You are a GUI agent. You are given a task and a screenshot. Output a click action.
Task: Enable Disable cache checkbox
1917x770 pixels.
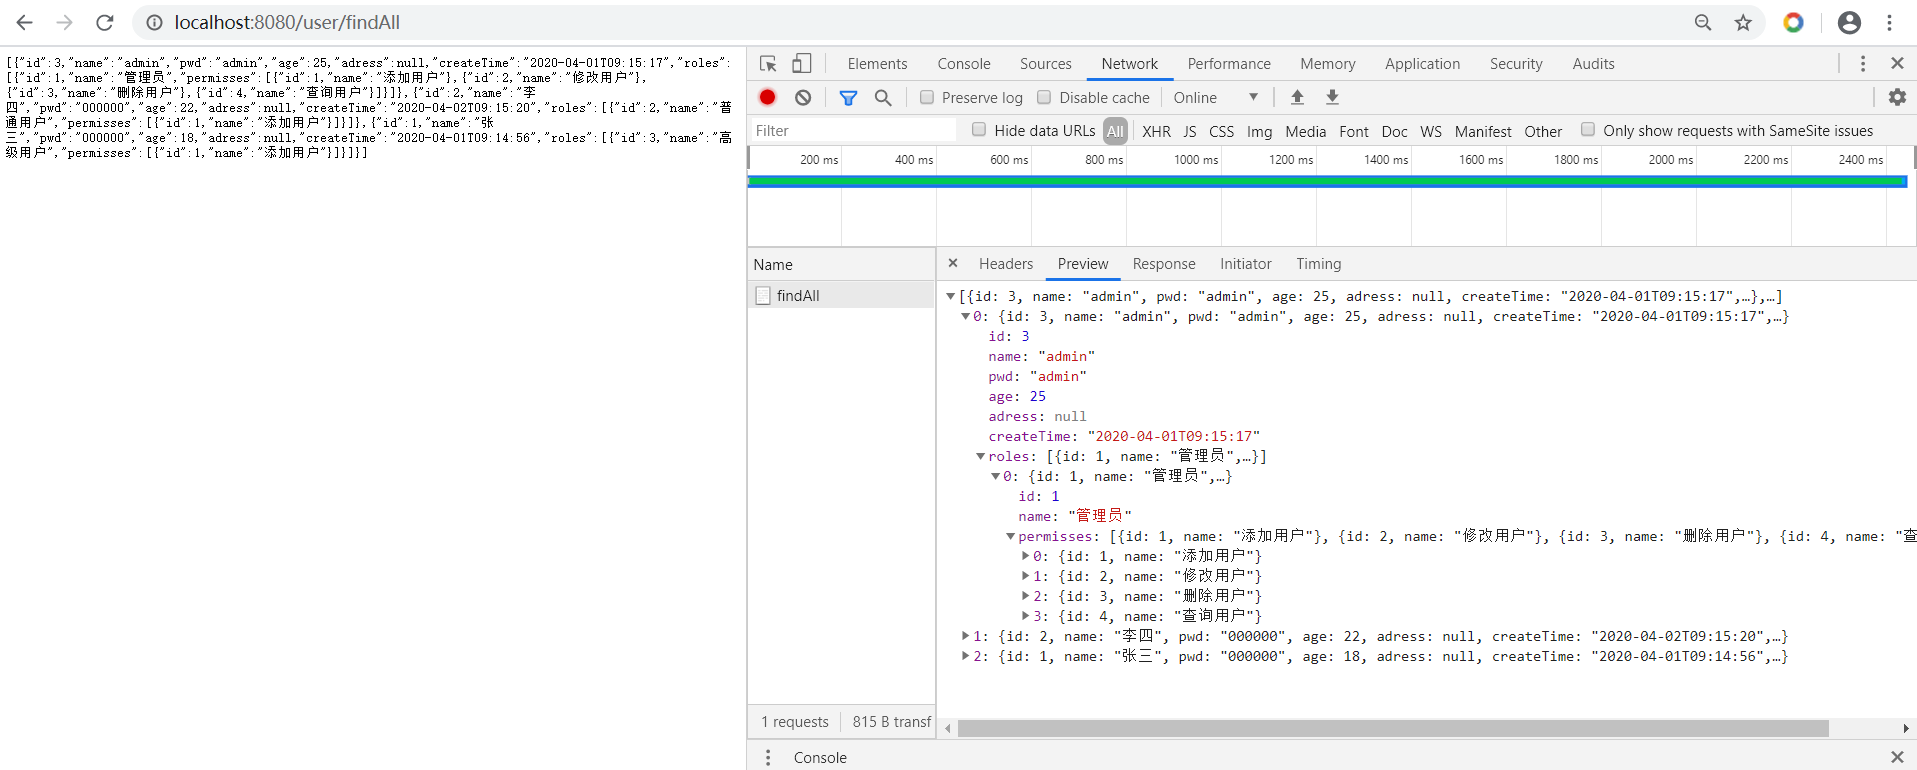[x=1044, y=97]
